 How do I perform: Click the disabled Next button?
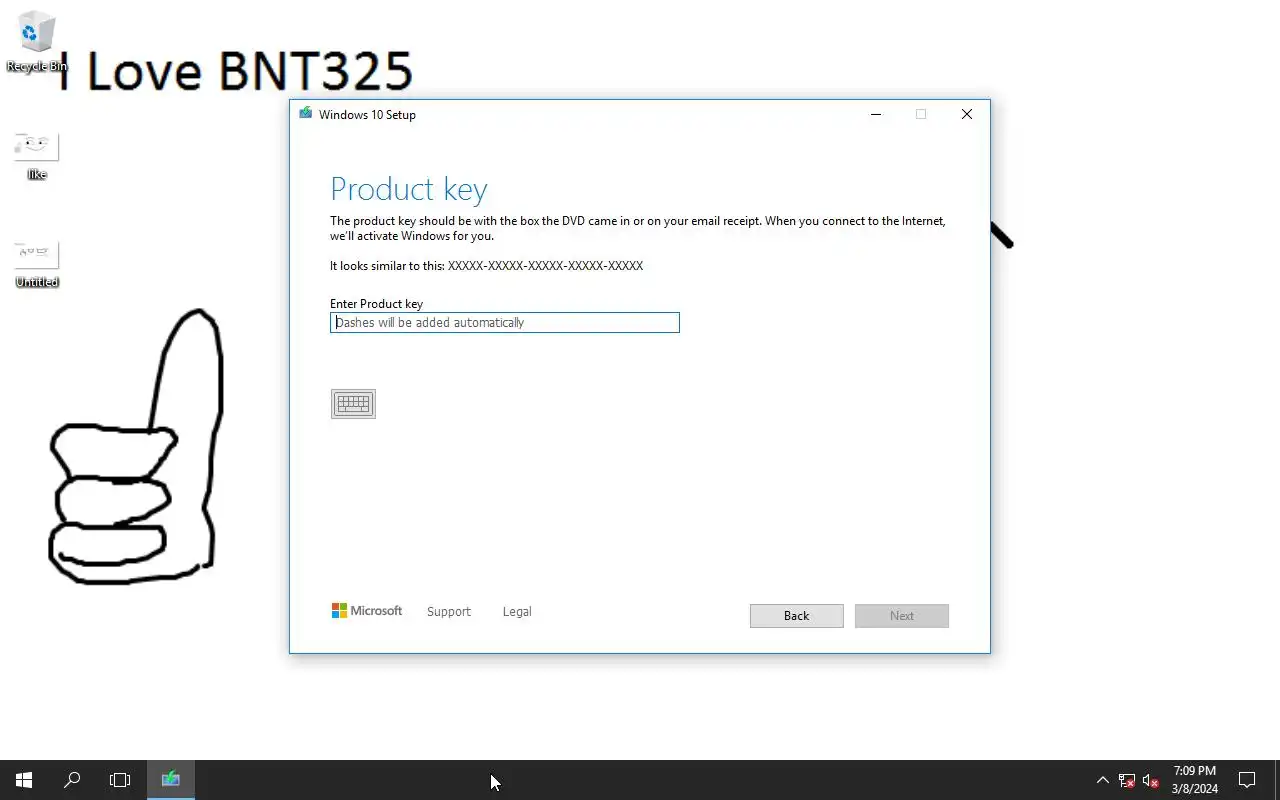[x=902, y=616]
